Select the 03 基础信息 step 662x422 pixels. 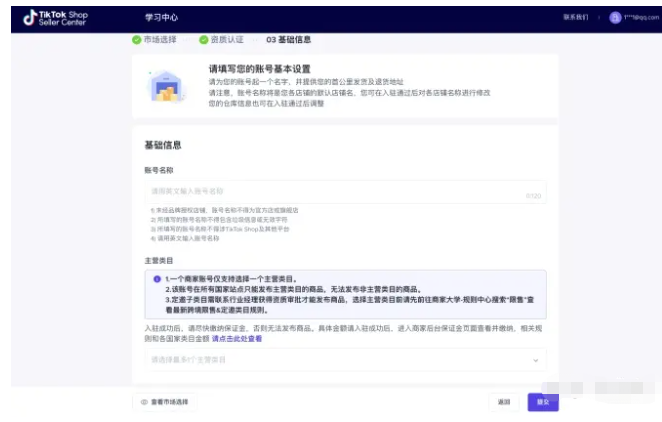(x=288, y=39)
